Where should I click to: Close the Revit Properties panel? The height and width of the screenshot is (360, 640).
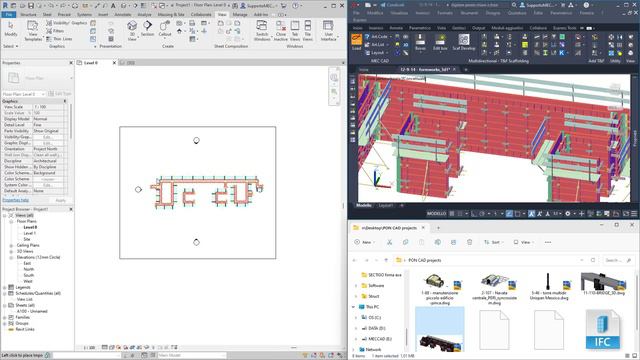click(71, 63)
